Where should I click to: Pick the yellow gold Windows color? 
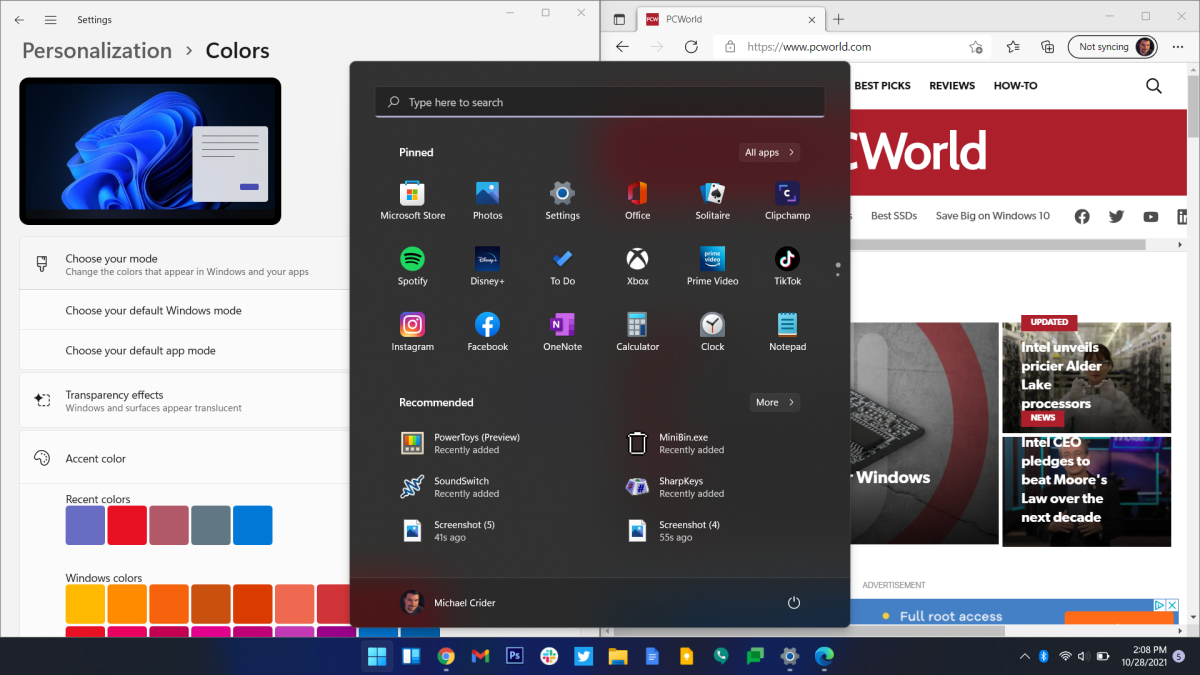(x=85, y=603)
